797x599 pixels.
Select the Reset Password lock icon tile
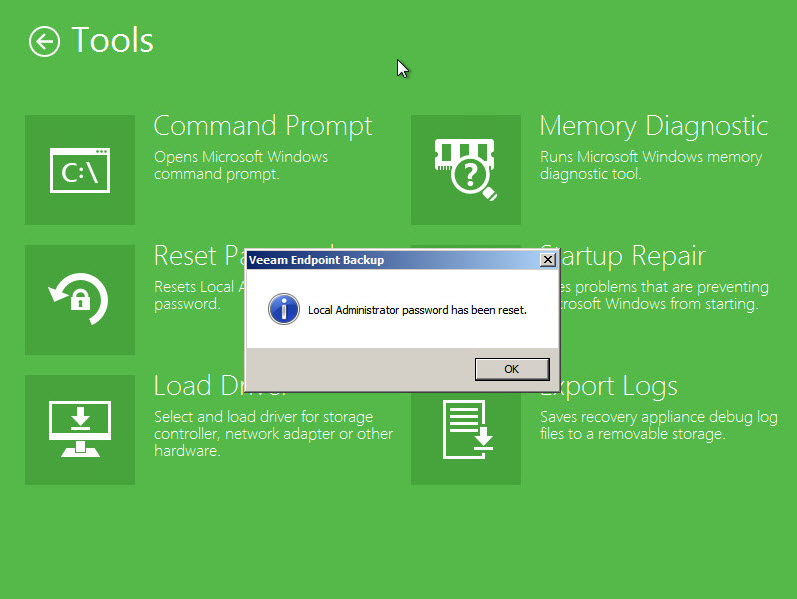(x=80, y=300)
